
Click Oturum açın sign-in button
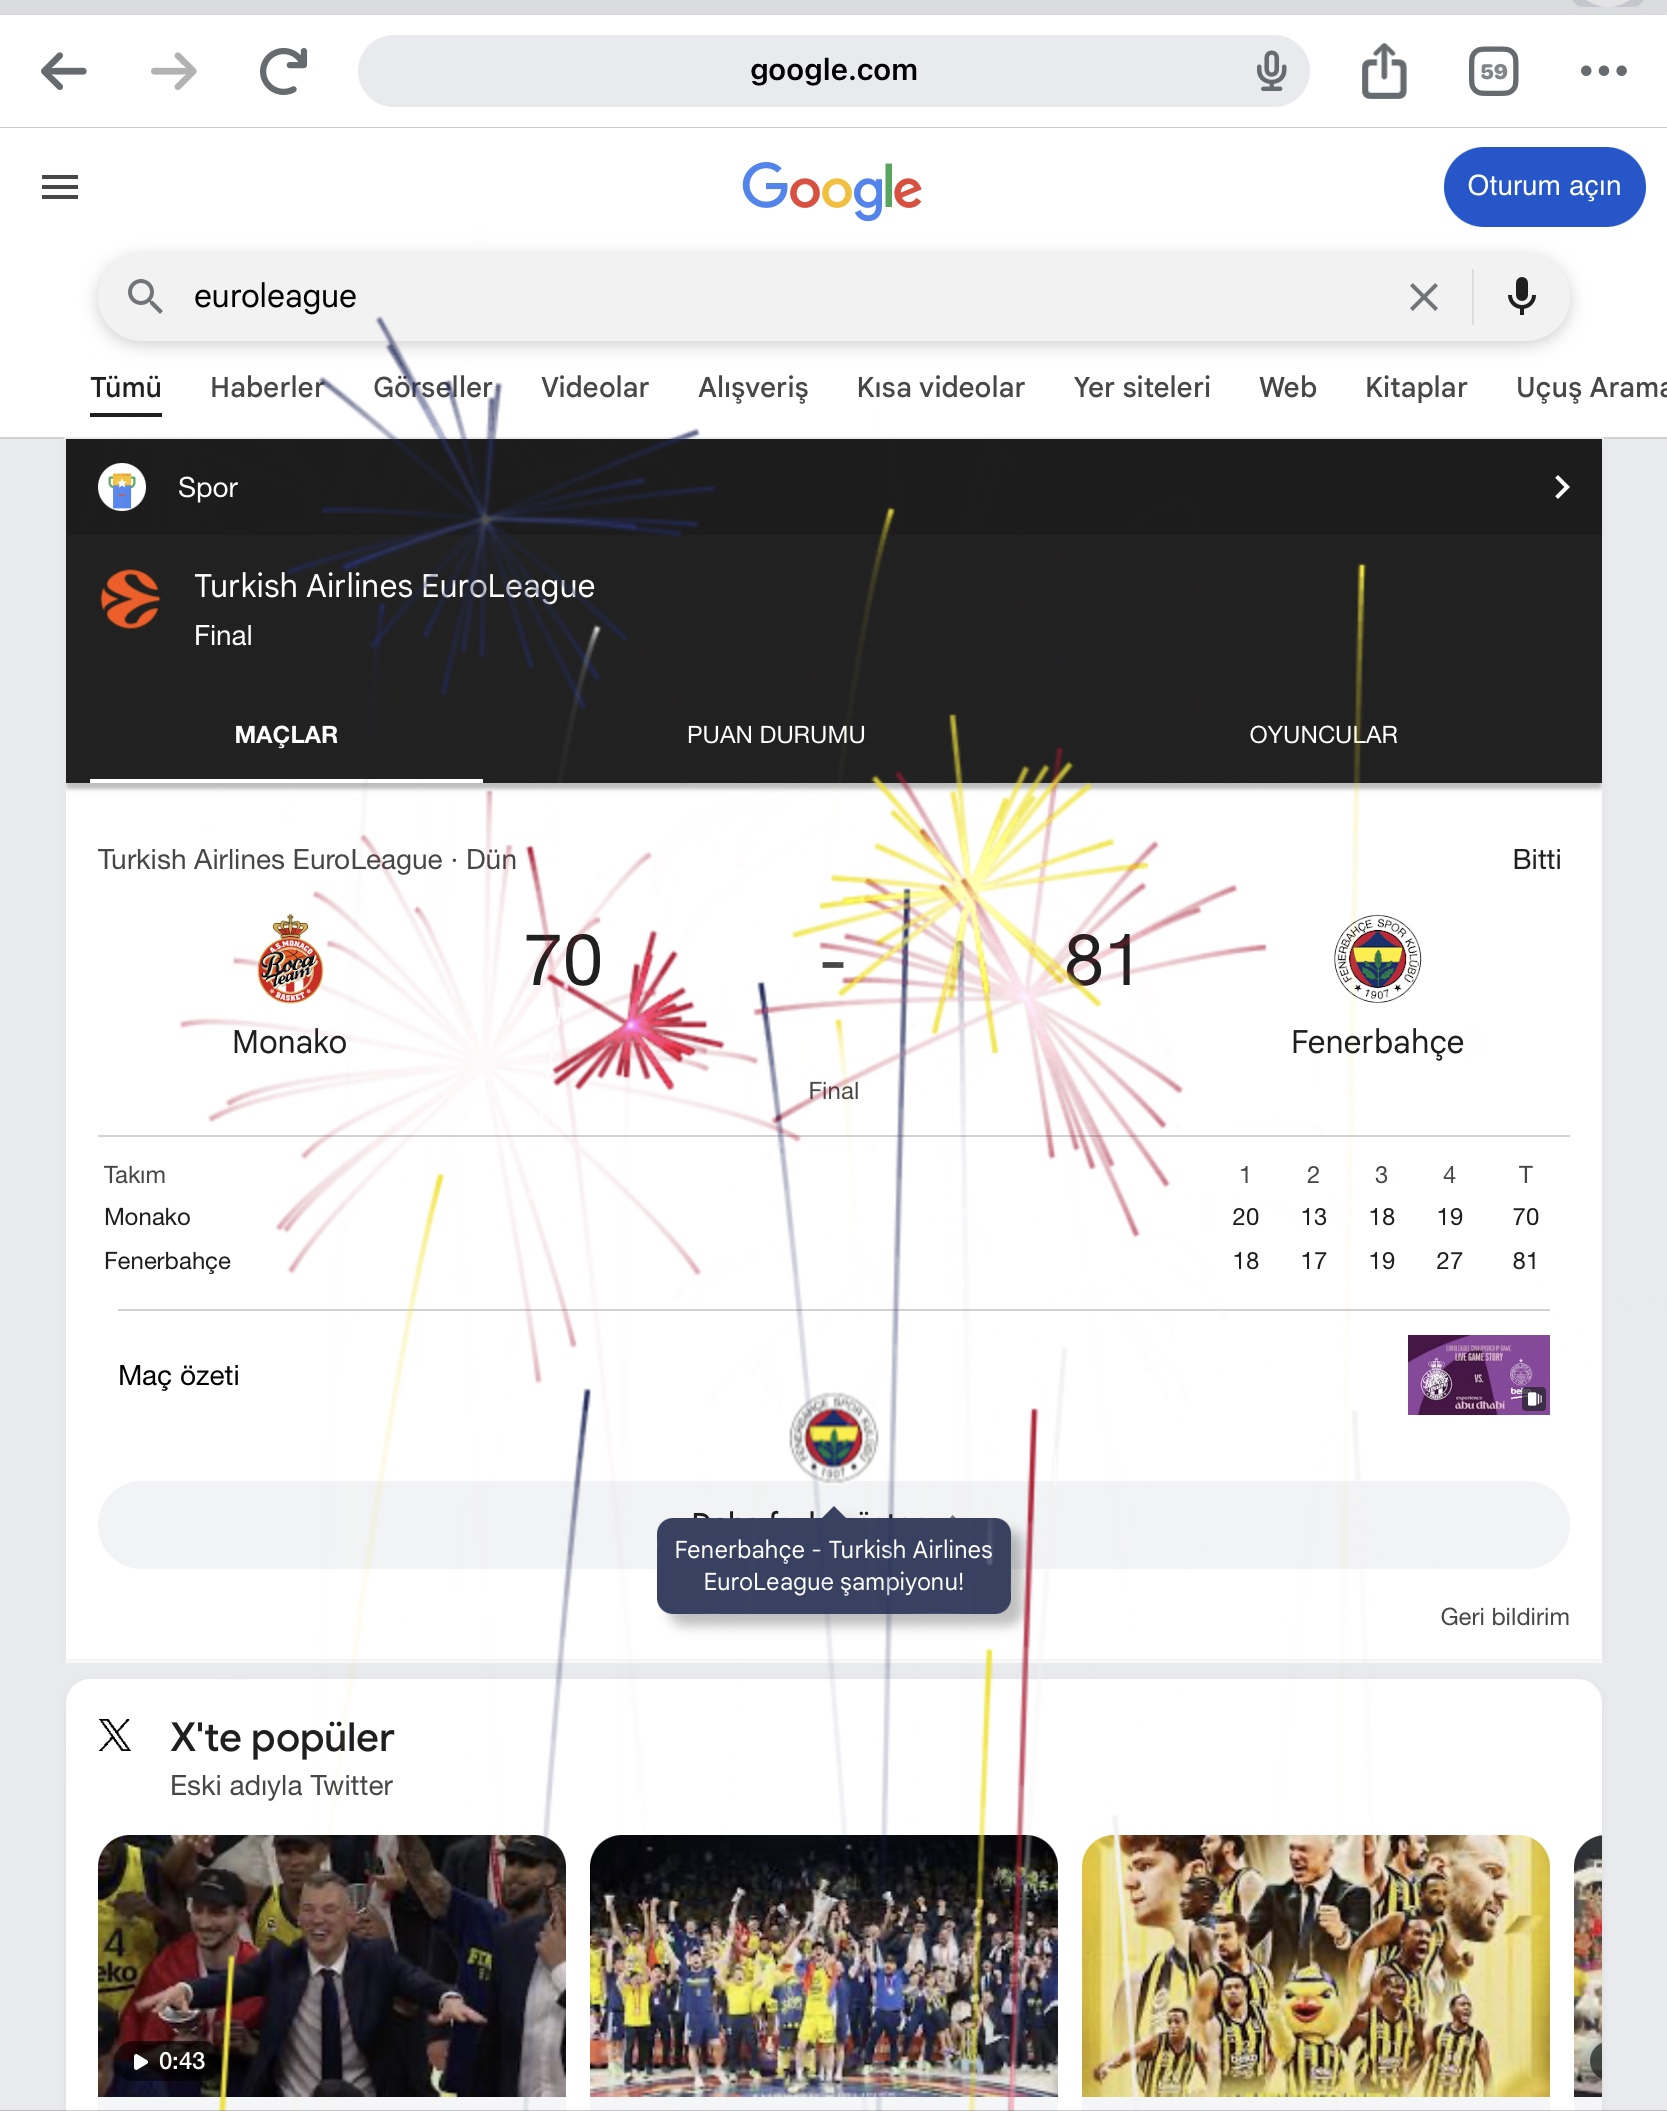tap(1544, 187)
